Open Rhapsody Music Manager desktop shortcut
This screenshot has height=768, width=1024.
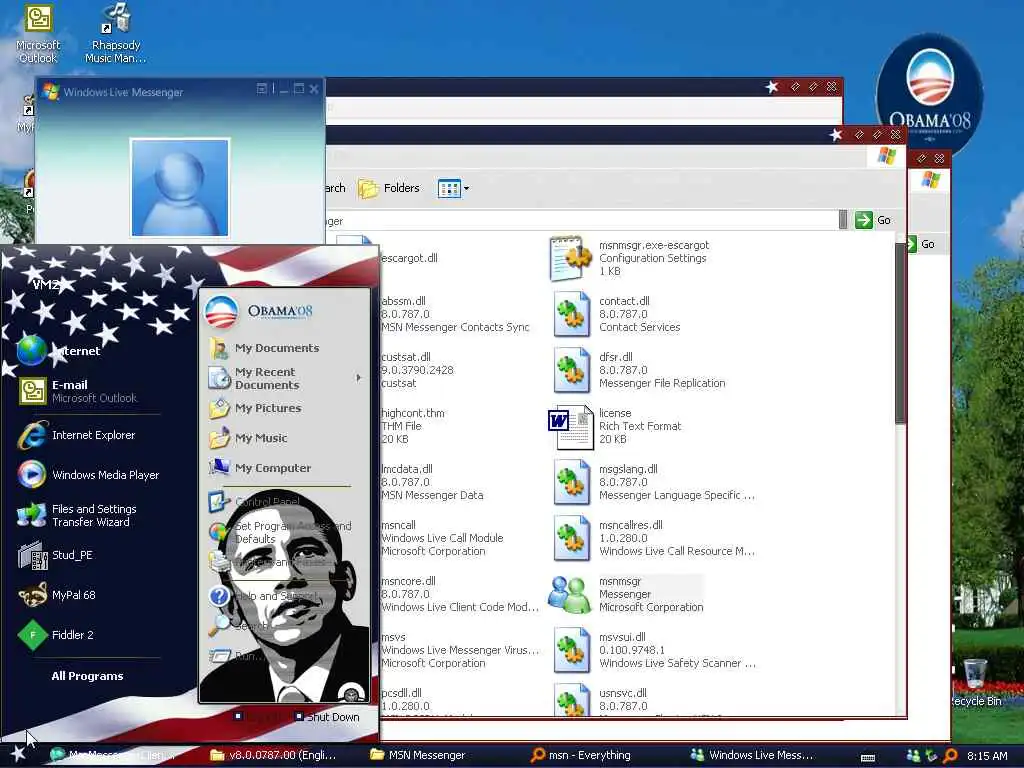point(116,34)
